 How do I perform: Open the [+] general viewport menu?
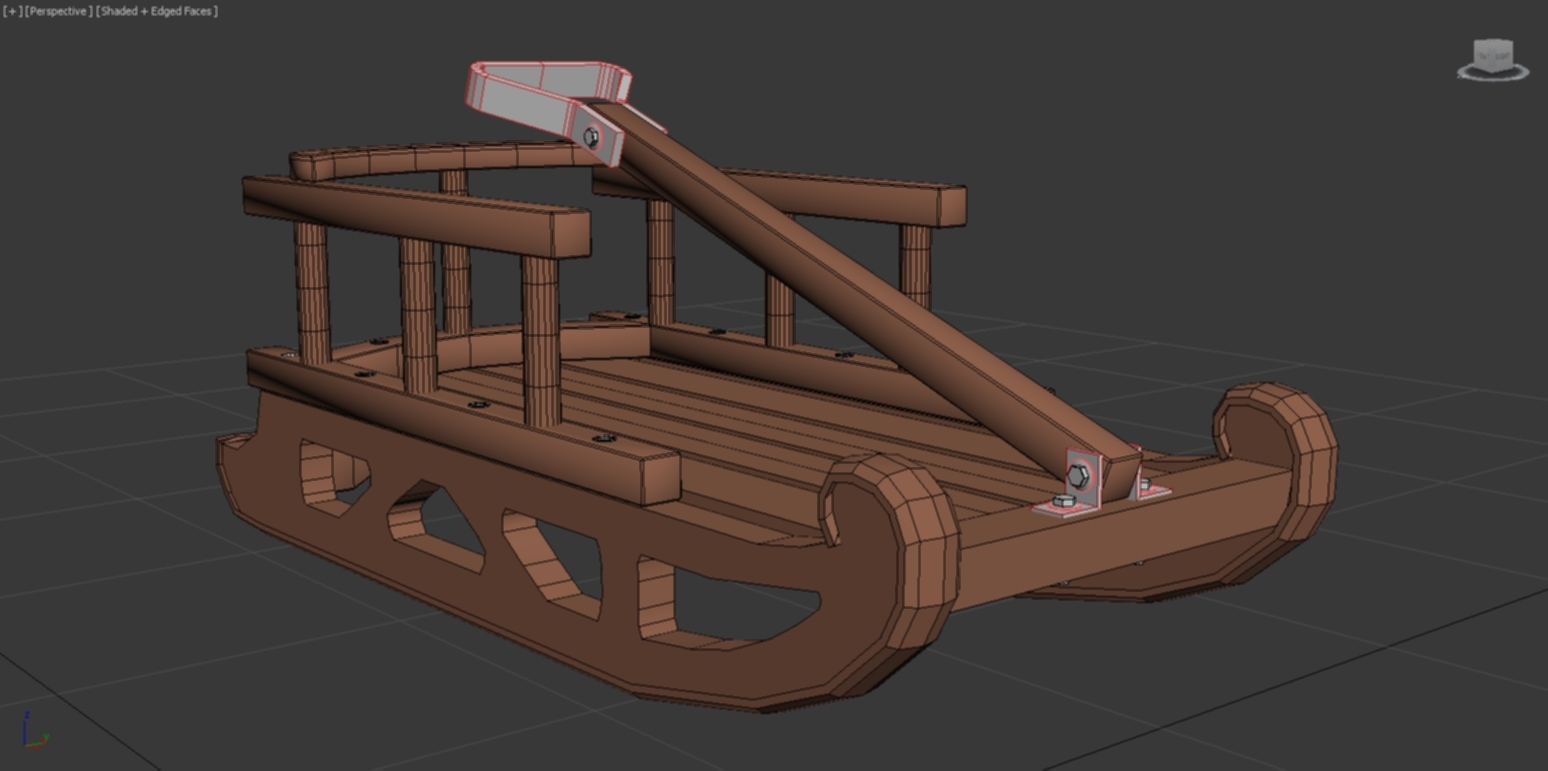[x=11, y=11]
